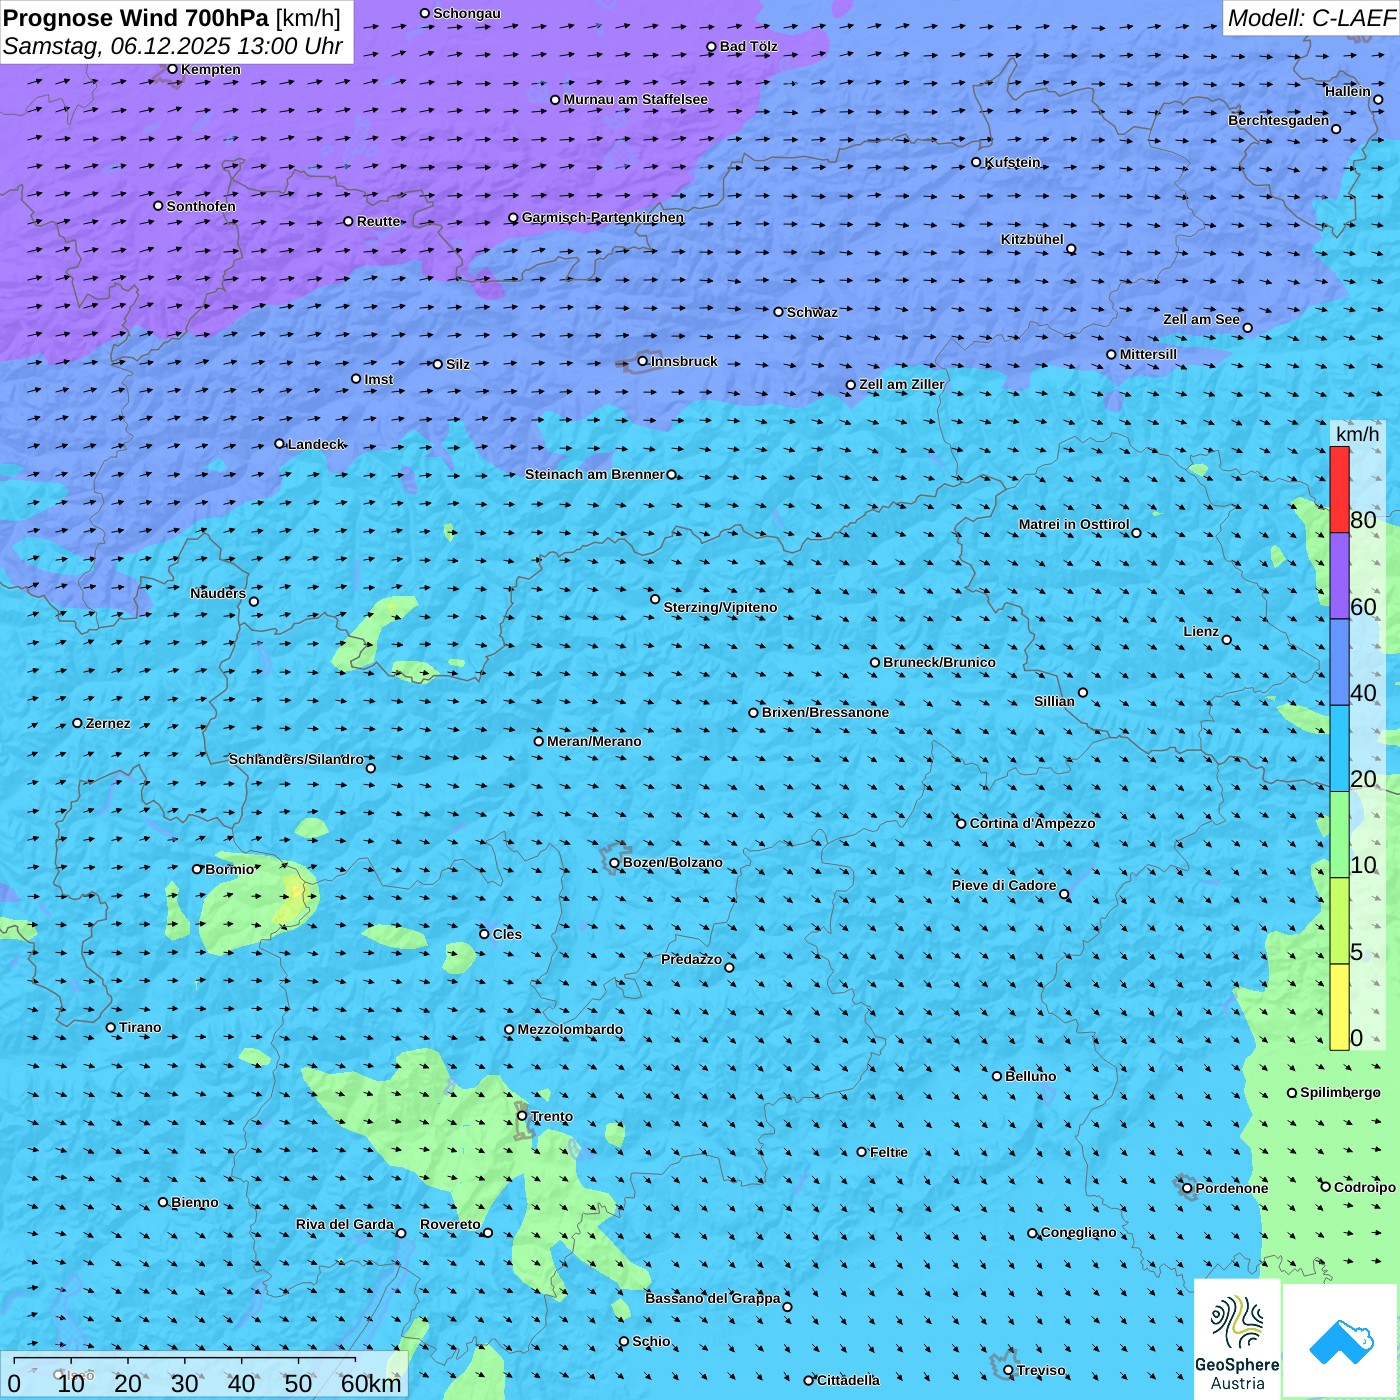
Task: Click the Sillian city marker
Action: (x=1083, y=692)
